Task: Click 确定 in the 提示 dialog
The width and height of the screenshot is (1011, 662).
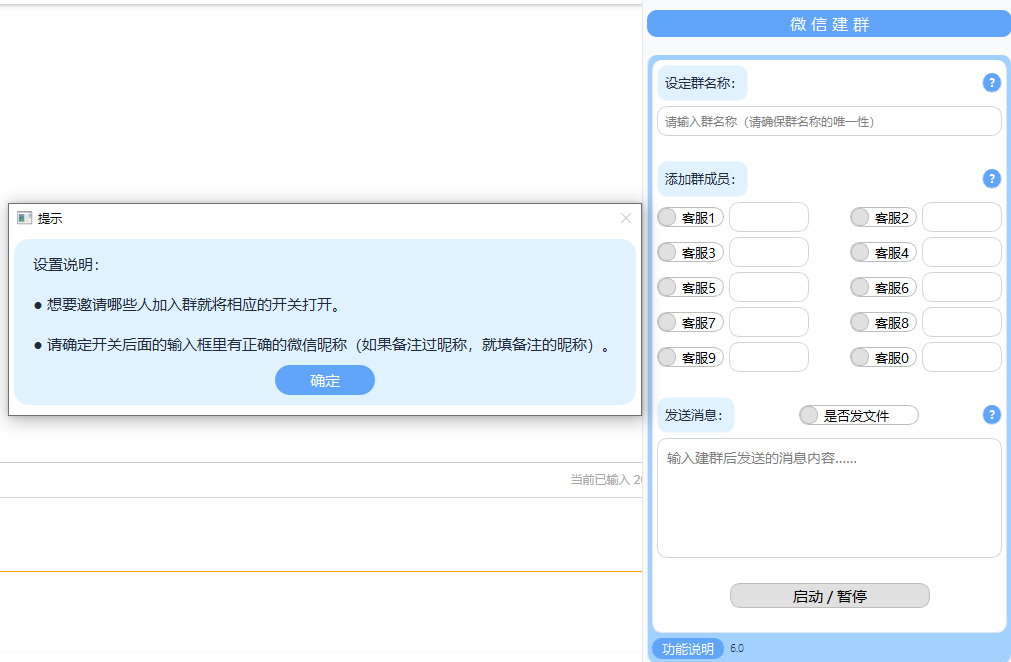Action: click(324, 380)
